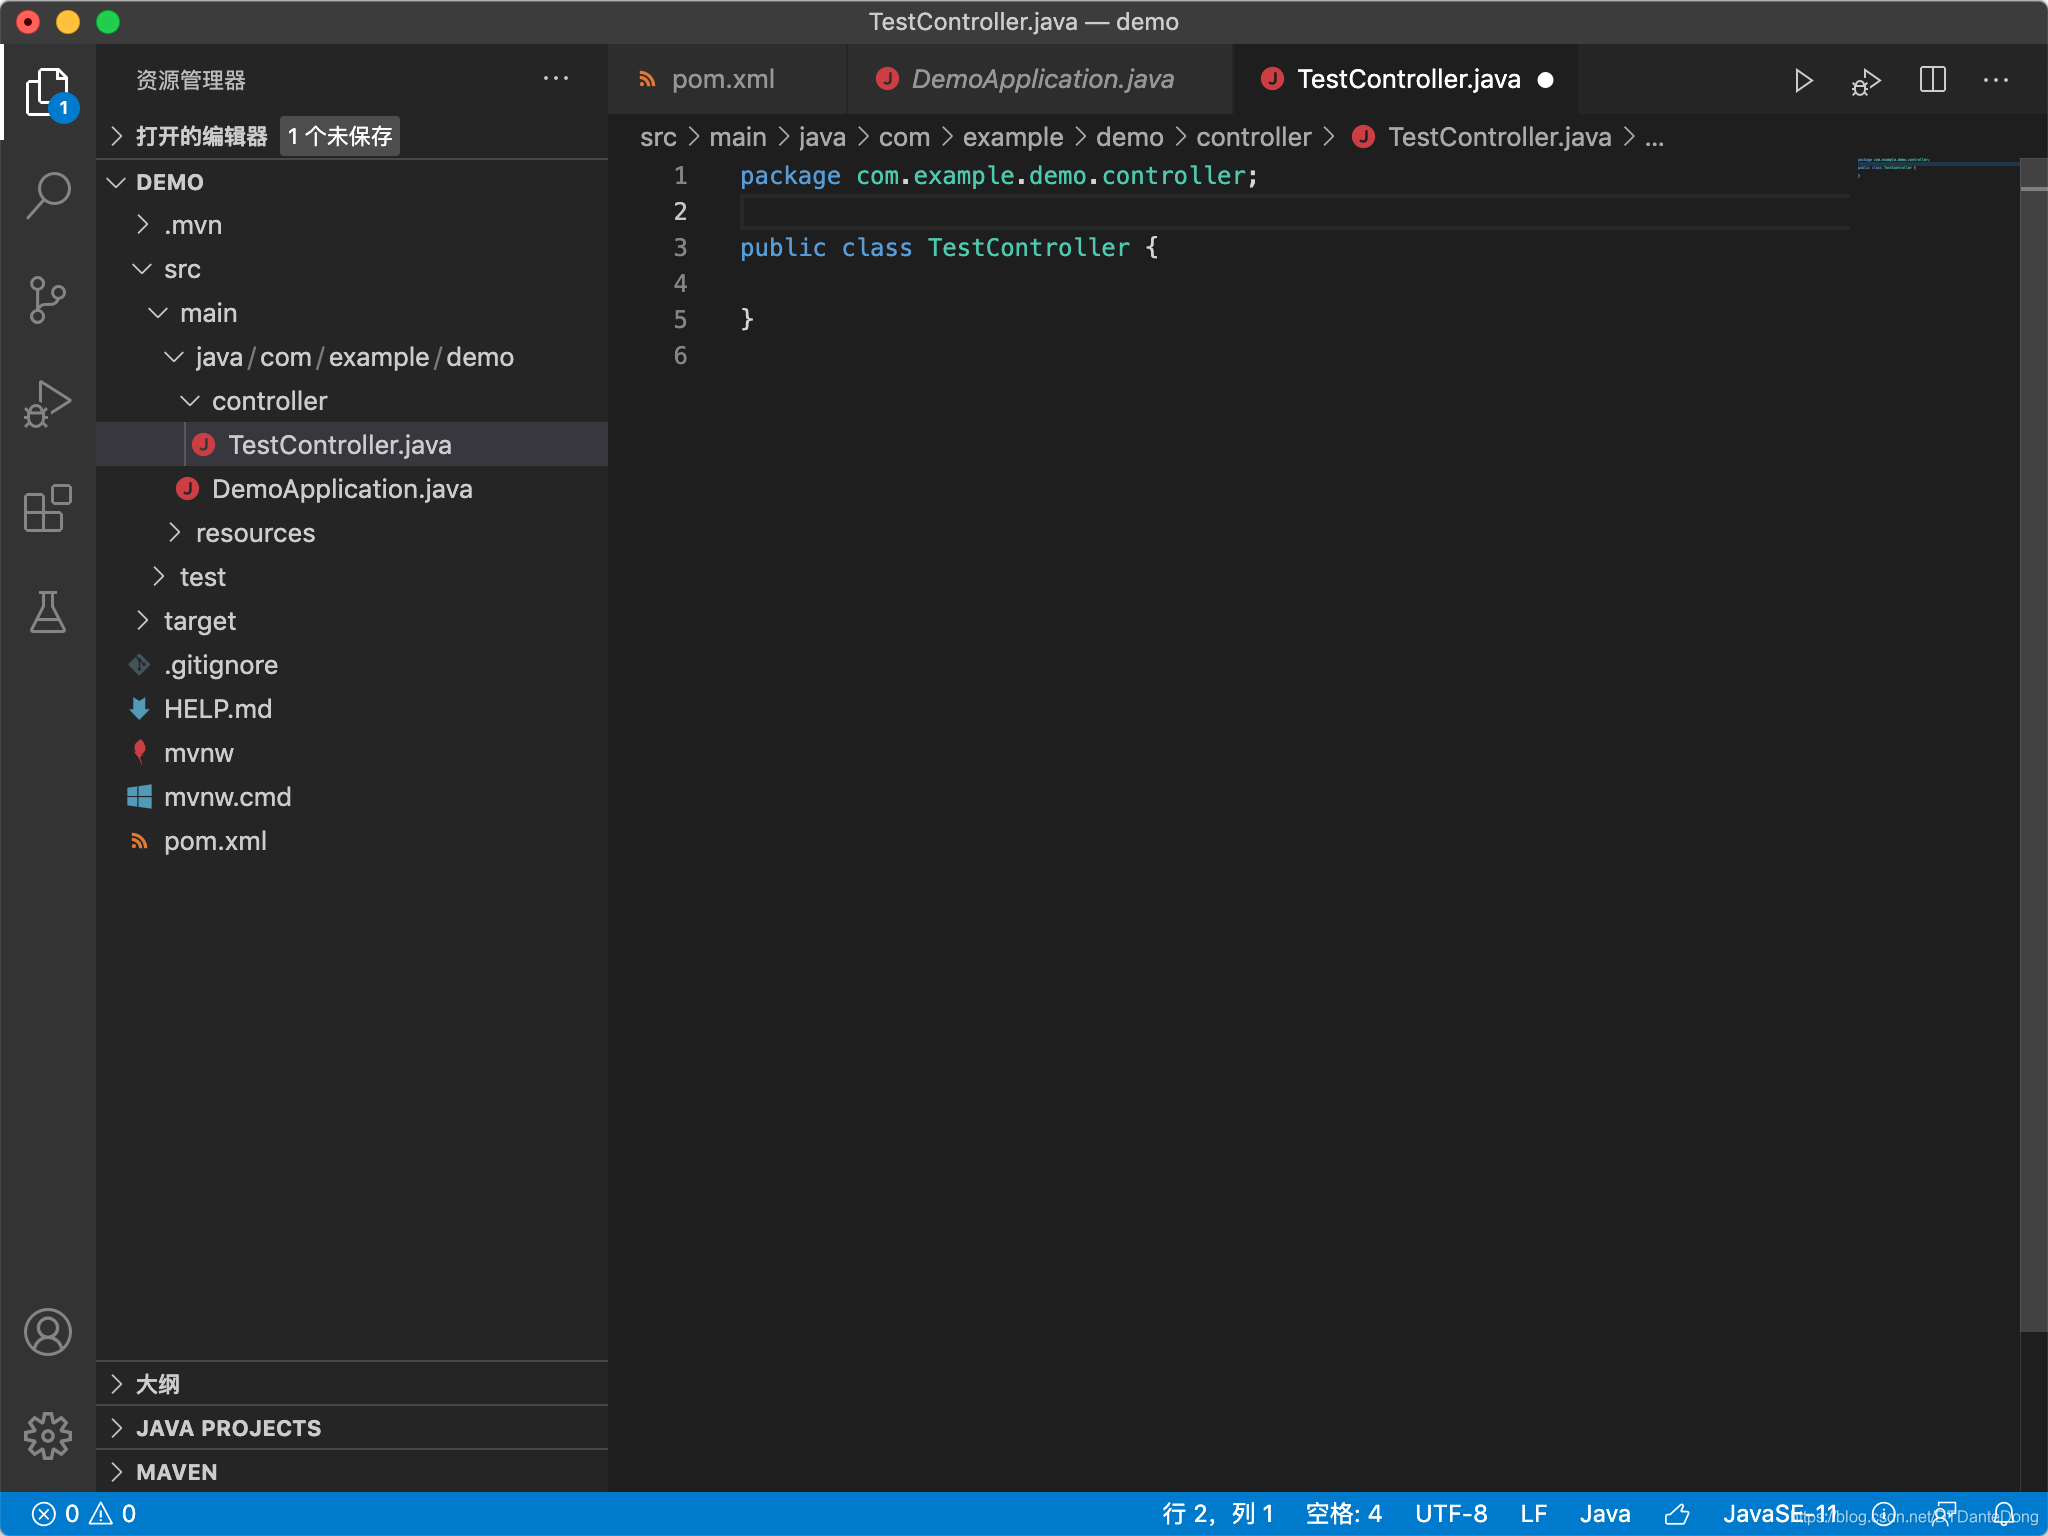
Task: Open HELP.md in the explorer
Action: click(x=352, y=709)
